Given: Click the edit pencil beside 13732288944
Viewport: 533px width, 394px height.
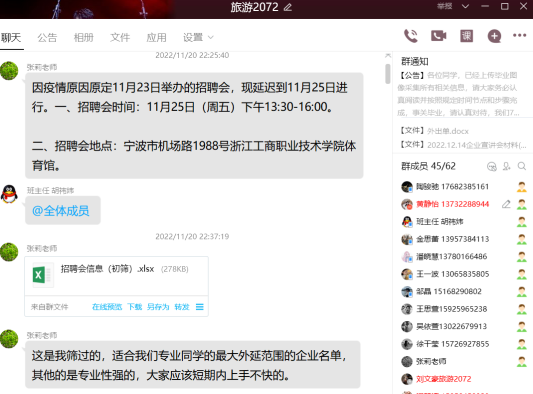Looking at the screenshot, I should pos(506,204).
